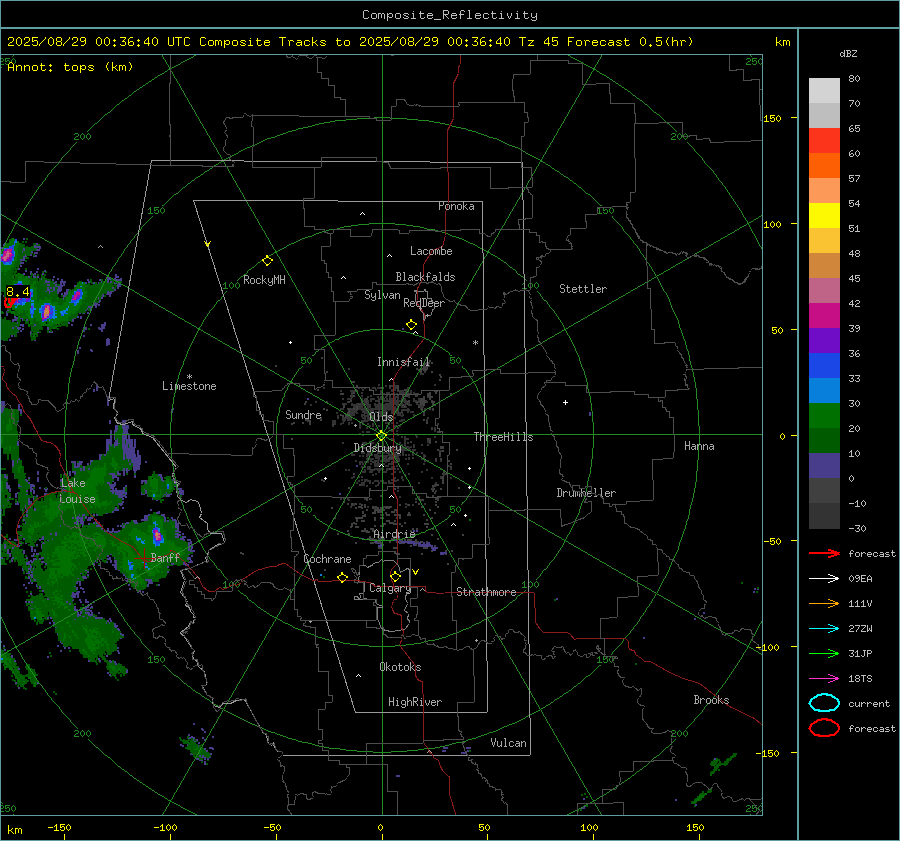Click the Blackfalds city label
This screenshot has height=841, width=900.
tap(425, 277)
